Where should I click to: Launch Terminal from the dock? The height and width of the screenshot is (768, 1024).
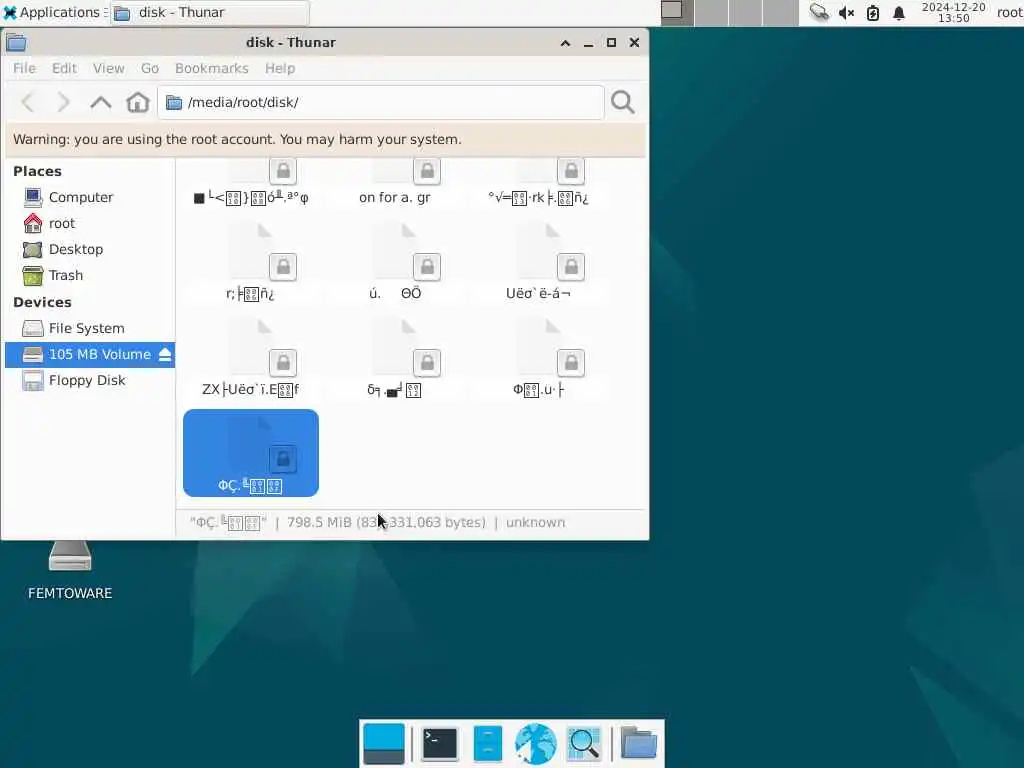[x=440, y=744]
